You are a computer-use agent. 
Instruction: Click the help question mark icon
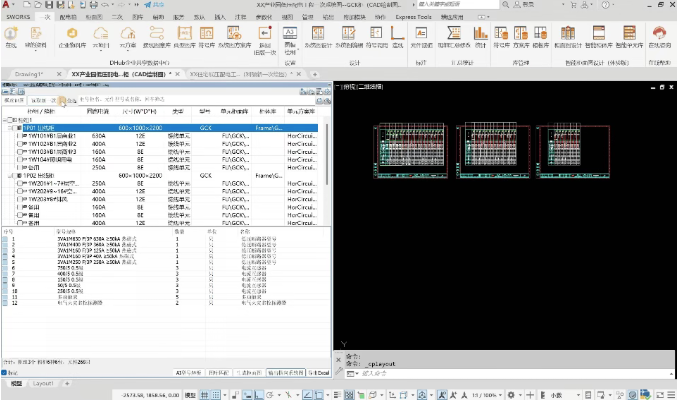605,5
